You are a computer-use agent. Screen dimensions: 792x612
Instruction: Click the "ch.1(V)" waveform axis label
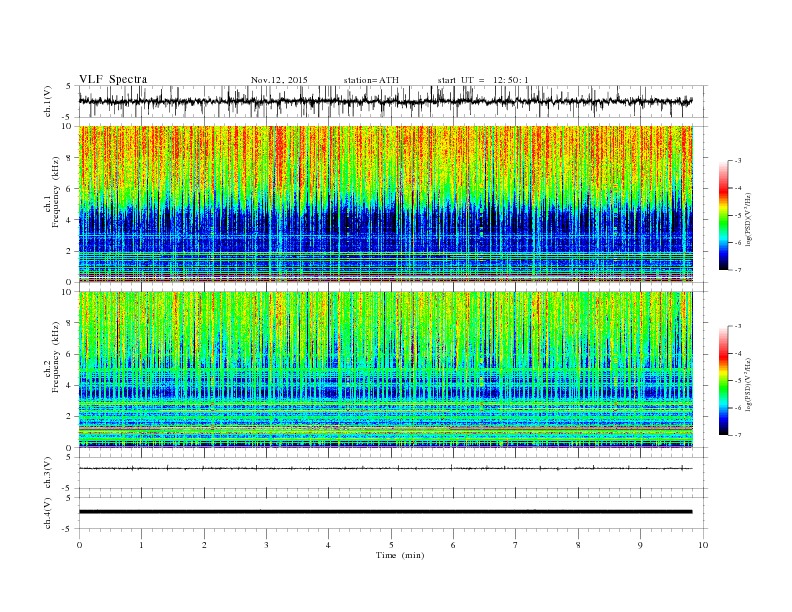[48, 101]
